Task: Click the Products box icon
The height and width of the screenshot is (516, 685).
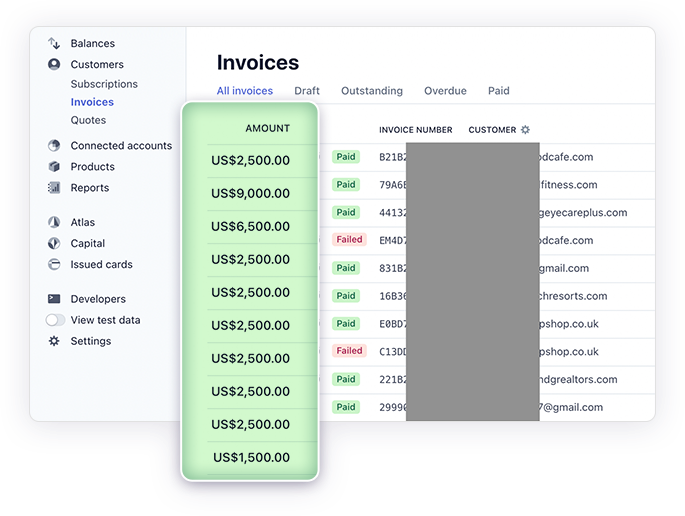Action: click(x=54, y=166)
